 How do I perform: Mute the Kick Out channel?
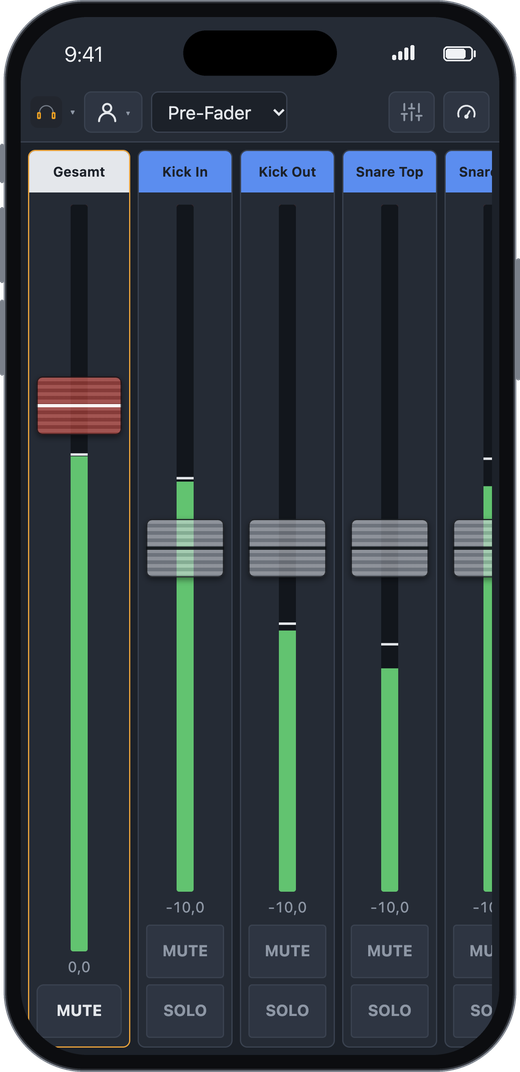(x=287, y=951)
